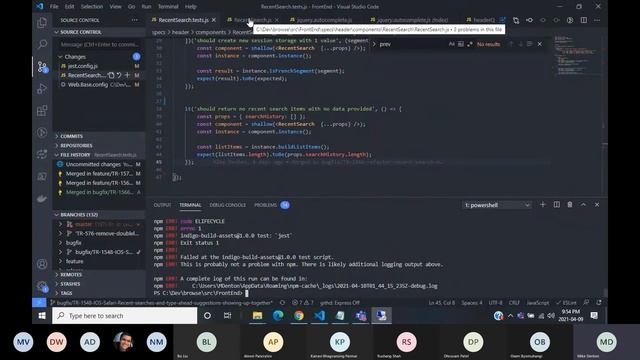Close the RecentSearch.tests.js tab

click(x=214, y=20)
